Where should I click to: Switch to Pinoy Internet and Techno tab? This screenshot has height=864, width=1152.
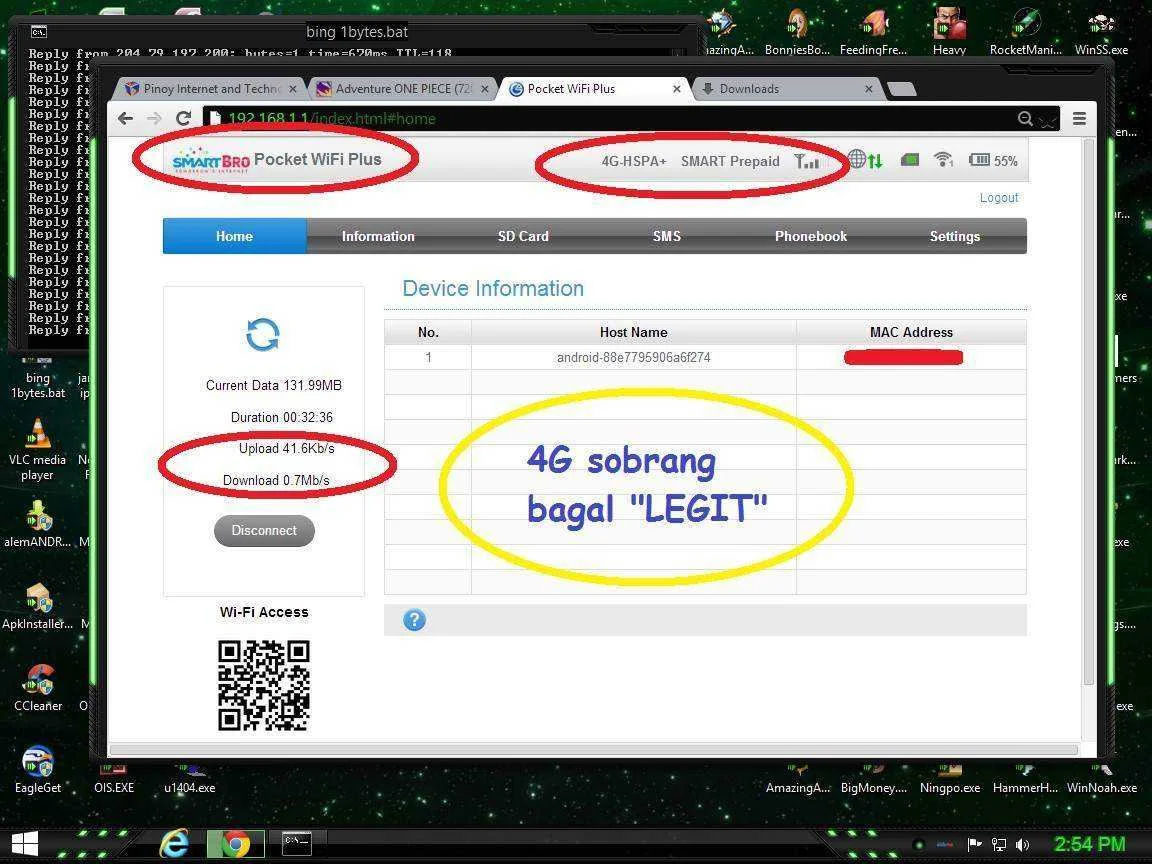pyautogui.click(x=209, y=89)
